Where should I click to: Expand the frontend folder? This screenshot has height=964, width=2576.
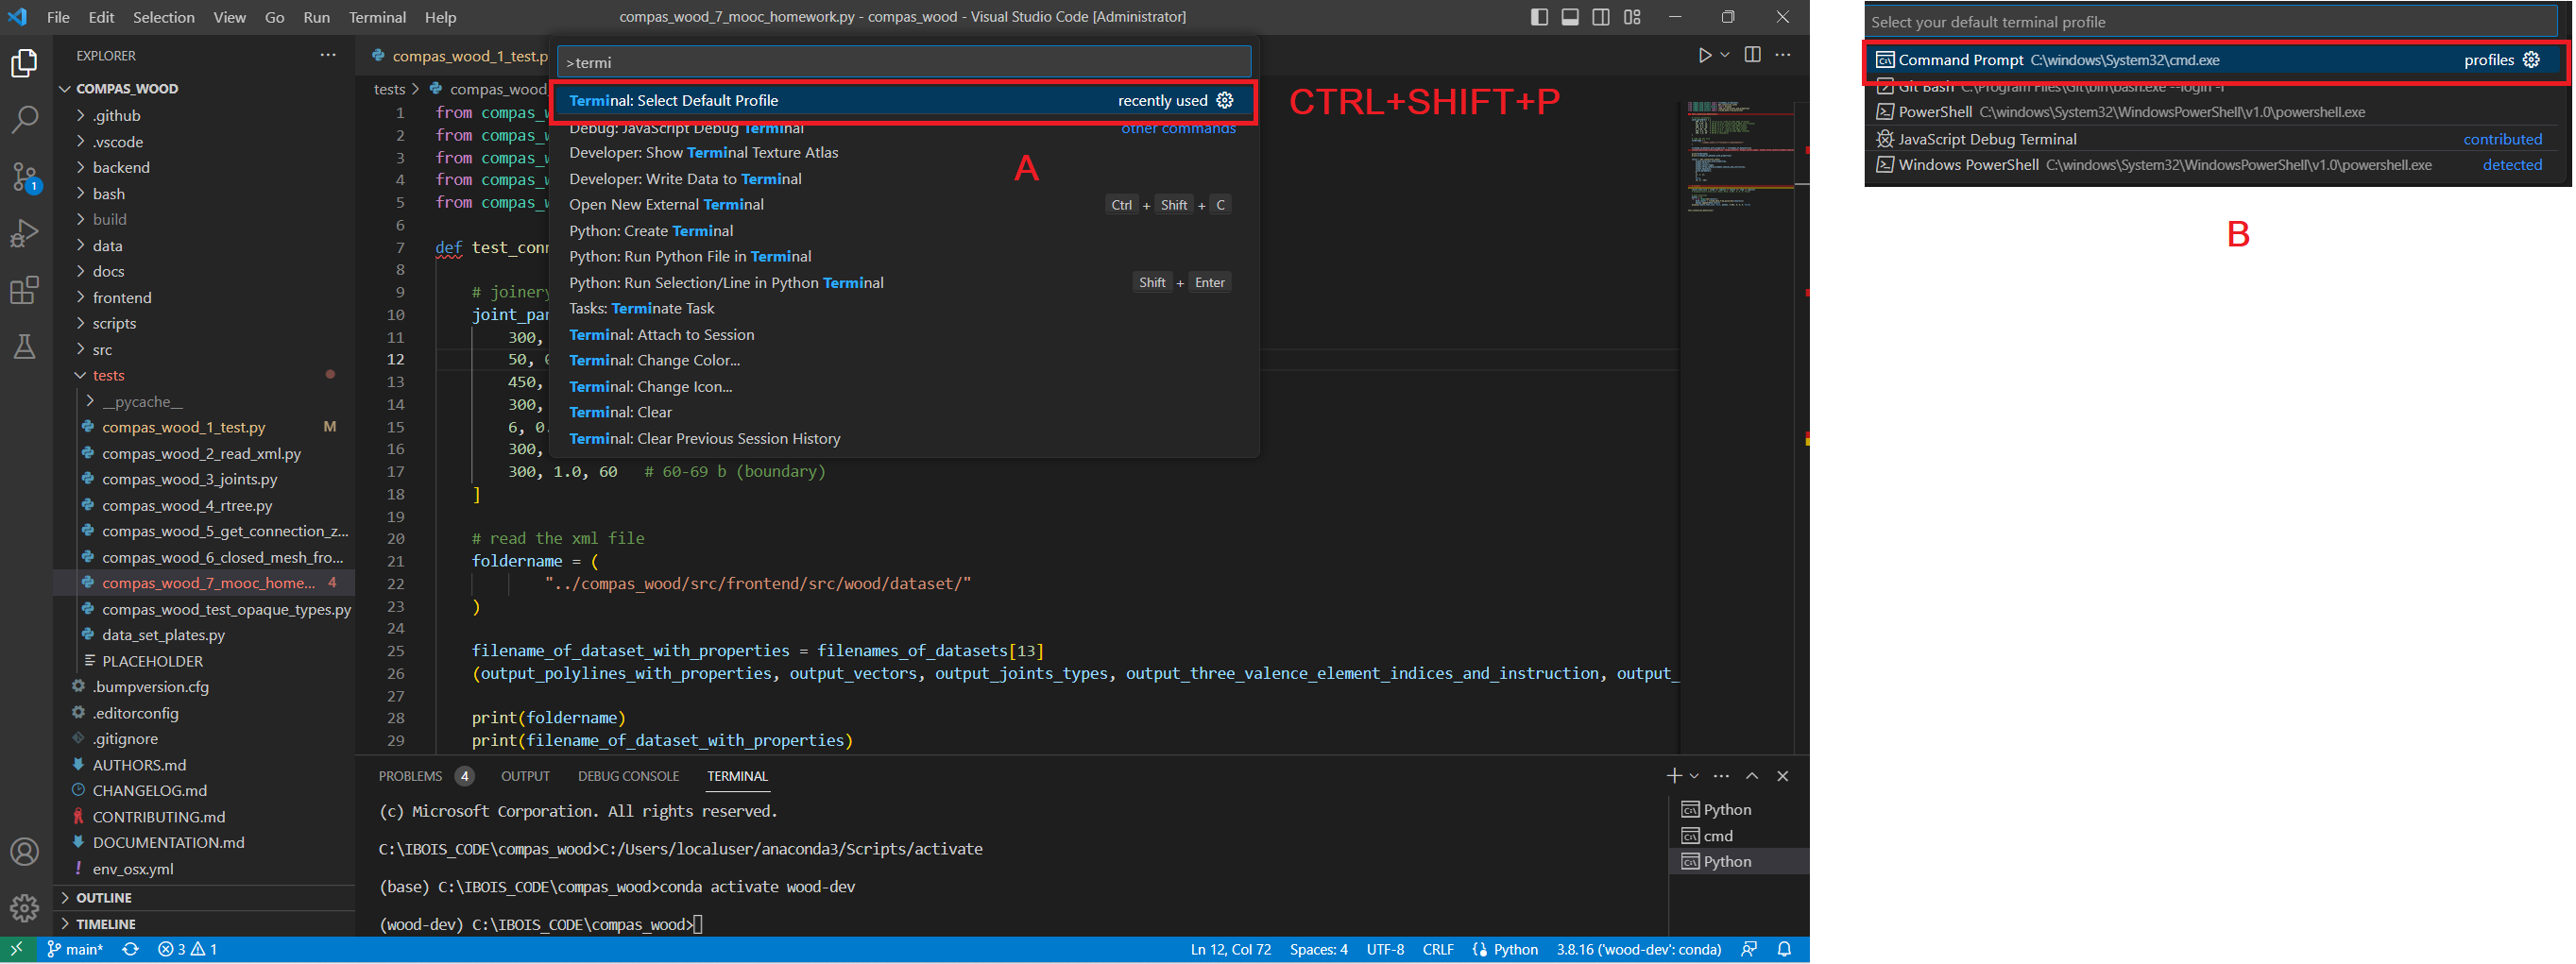pyautogui.click(x=122, y=298)
